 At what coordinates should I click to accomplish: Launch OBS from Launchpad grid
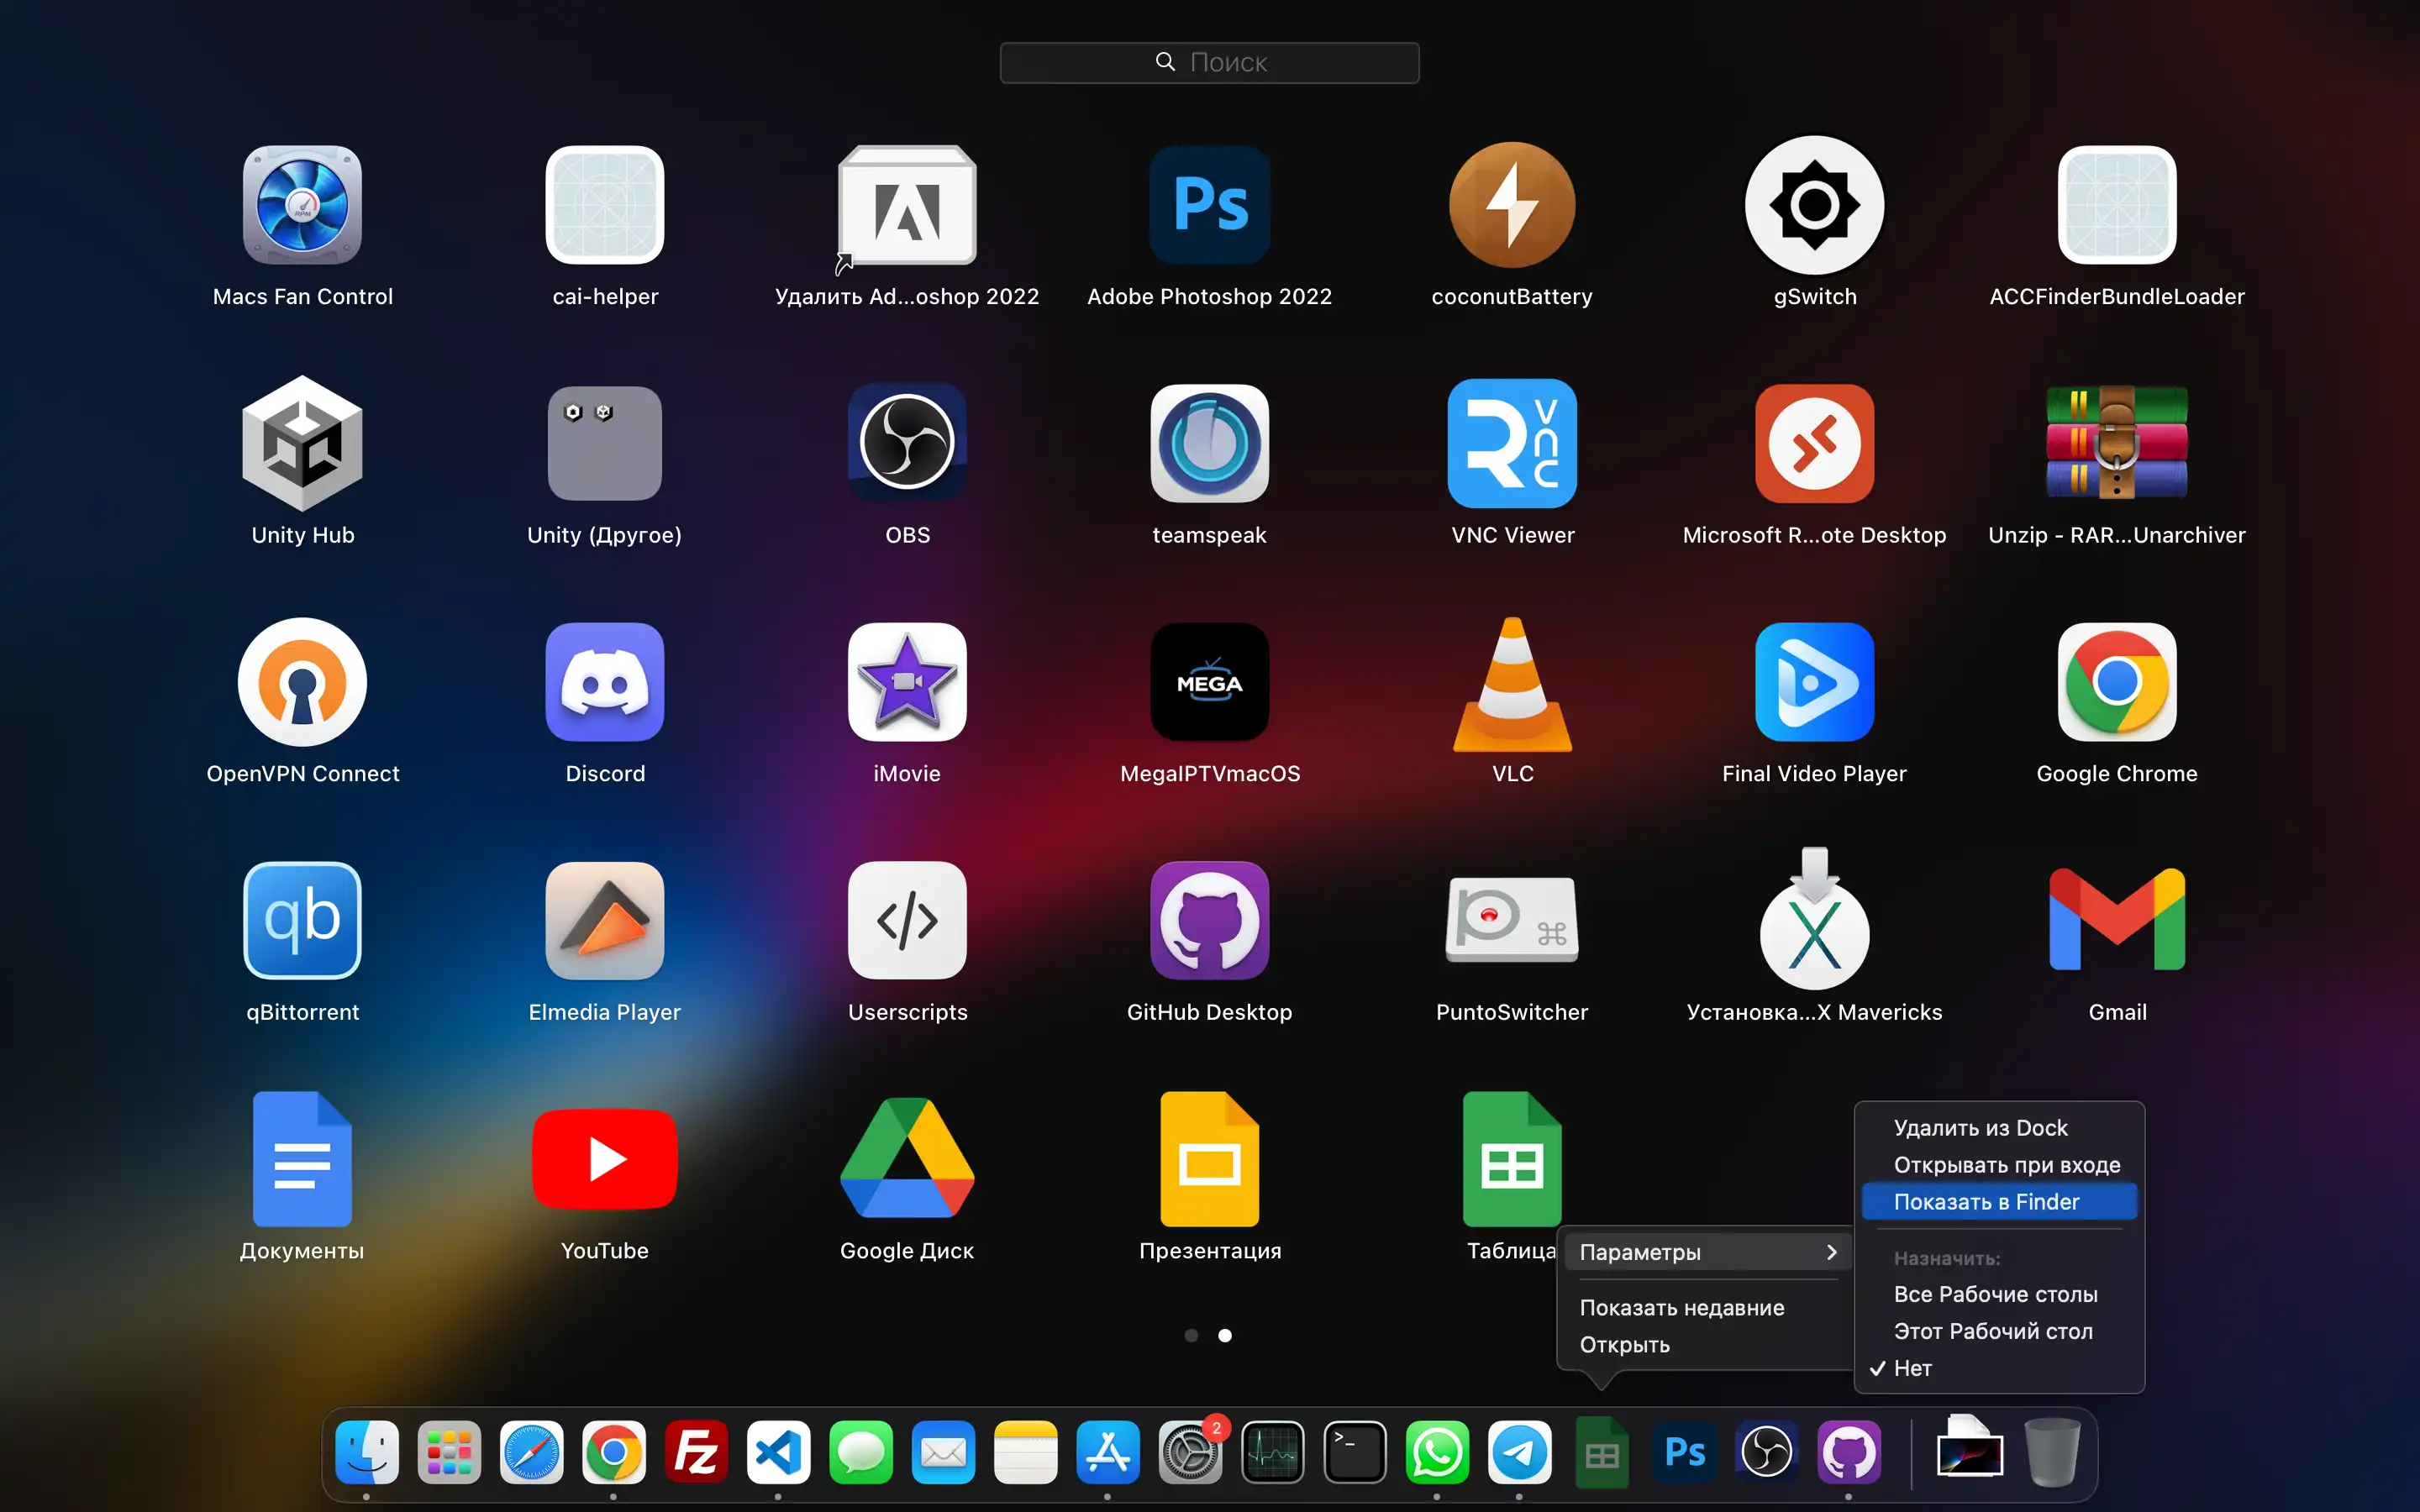907,443
